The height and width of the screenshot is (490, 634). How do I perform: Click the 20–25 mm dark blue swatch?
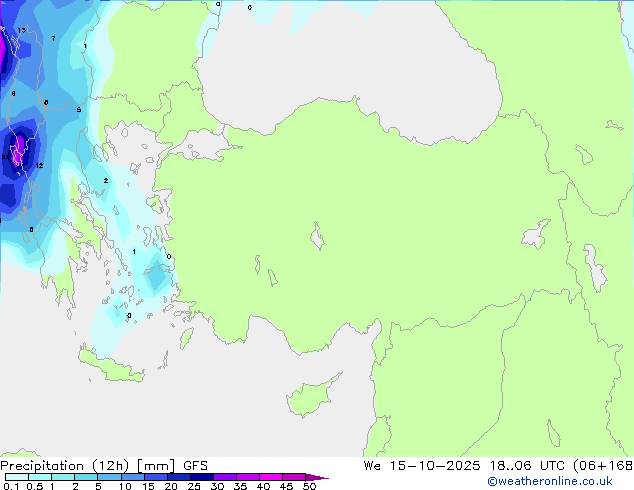[178, 477]
